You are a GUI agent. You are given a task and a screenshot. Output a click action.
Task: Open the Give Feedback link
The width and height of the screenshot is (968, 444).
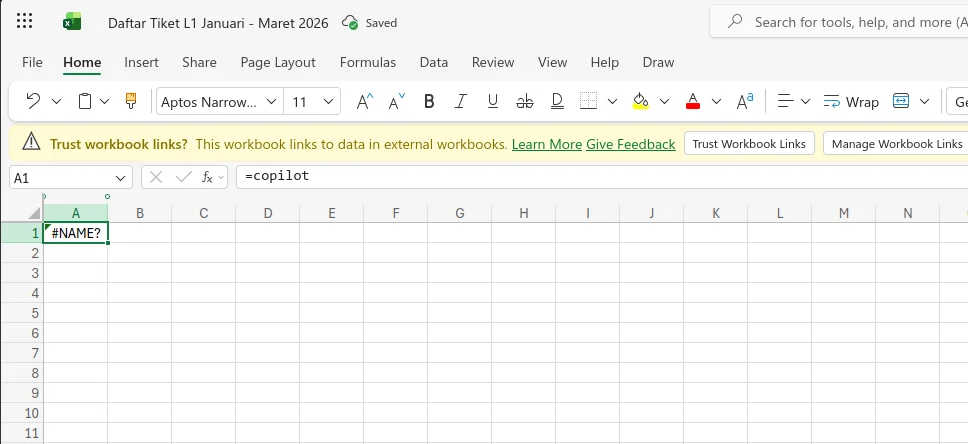(631, 144)
